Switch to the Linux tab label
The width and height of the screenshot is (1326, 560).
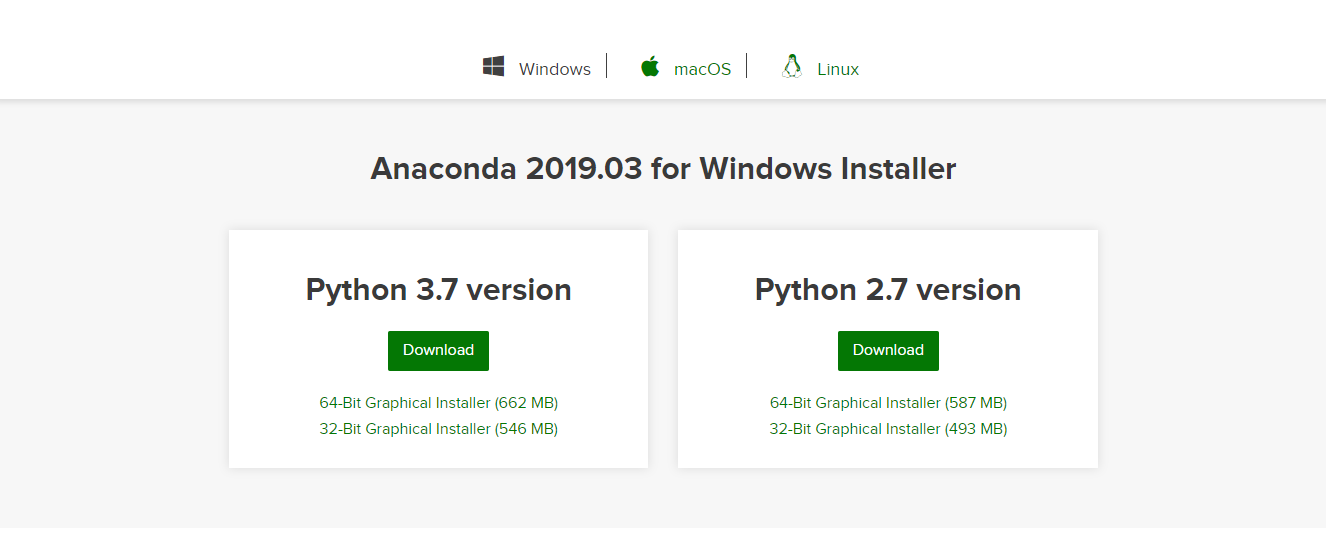[x=838, y=69]
